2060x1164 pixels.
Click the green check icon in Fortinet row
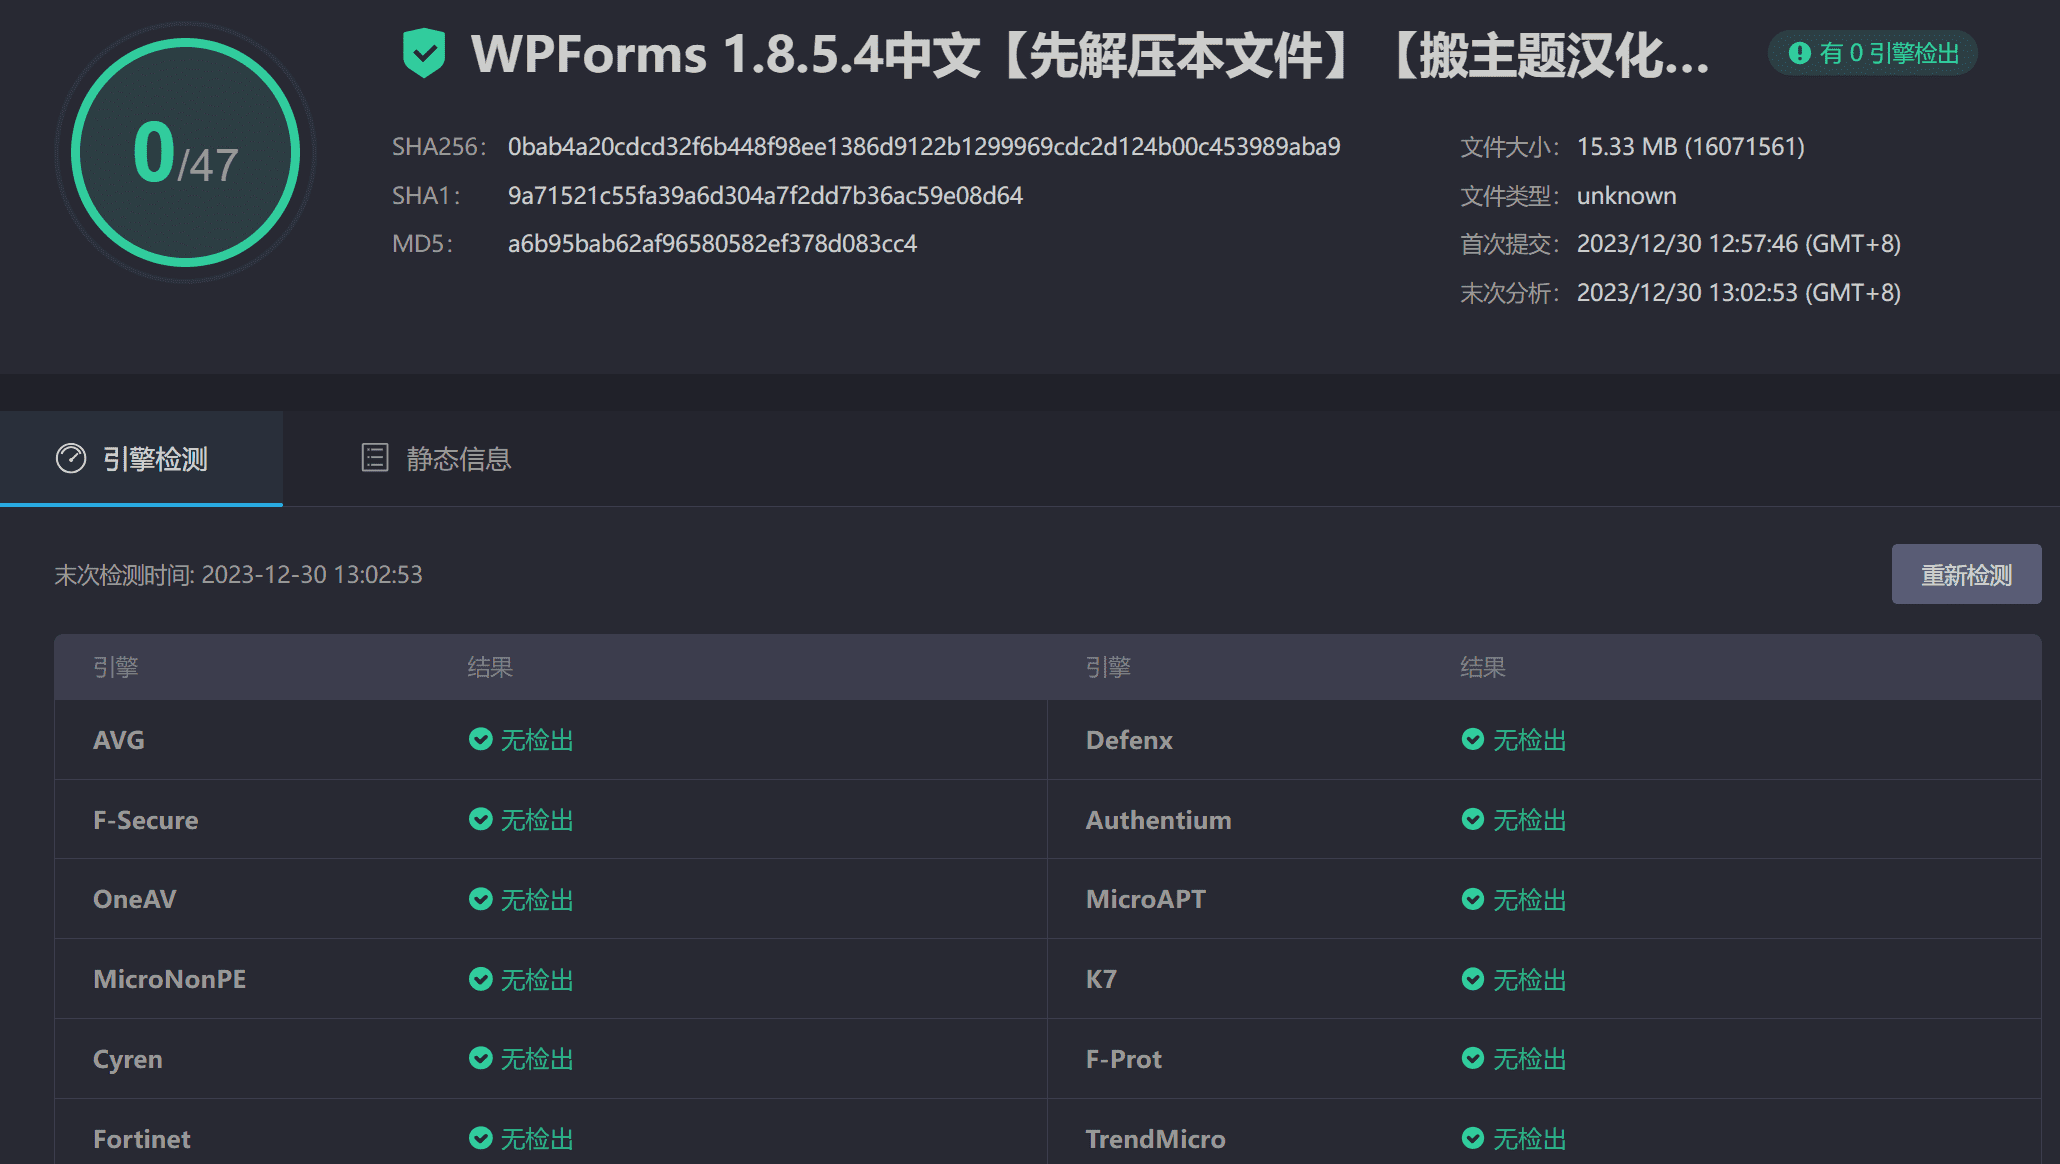481,1138
